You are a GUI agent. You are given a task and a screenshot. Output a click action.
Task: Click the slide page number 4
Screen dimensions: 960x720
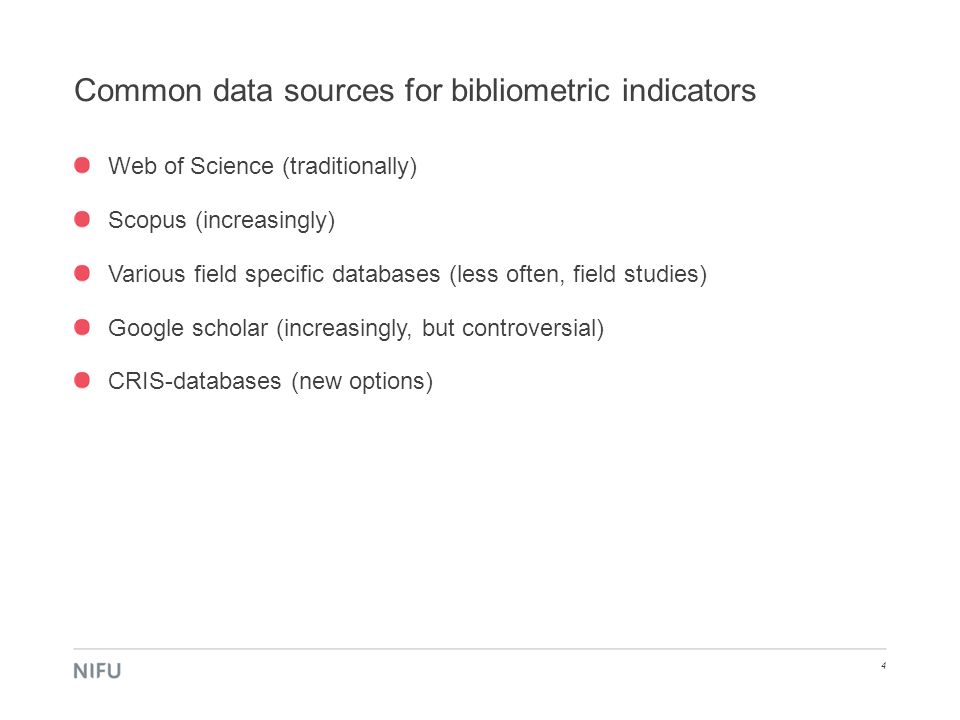(883, 666)
